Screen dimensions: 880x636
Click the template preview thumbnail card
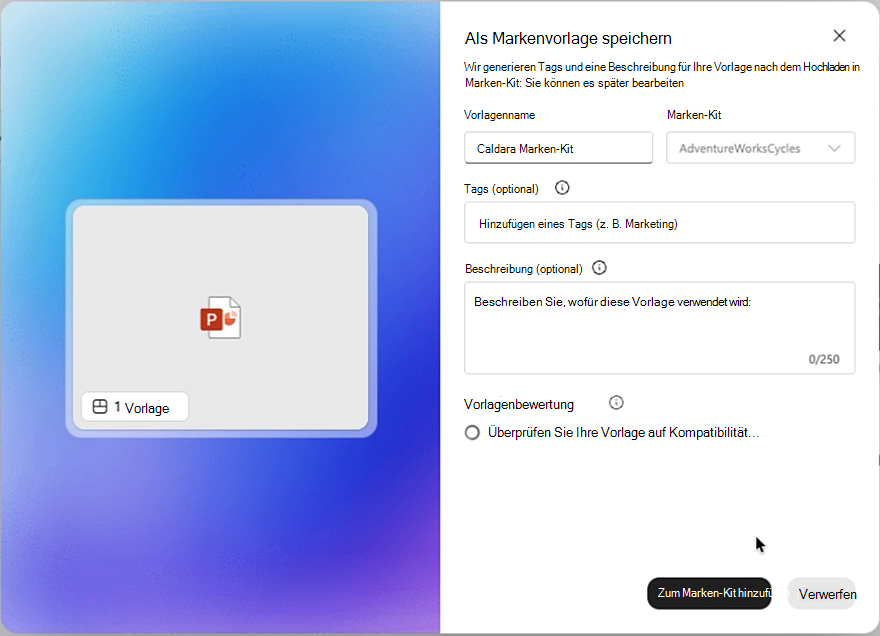pyautogui.click(x=221, y=318)
